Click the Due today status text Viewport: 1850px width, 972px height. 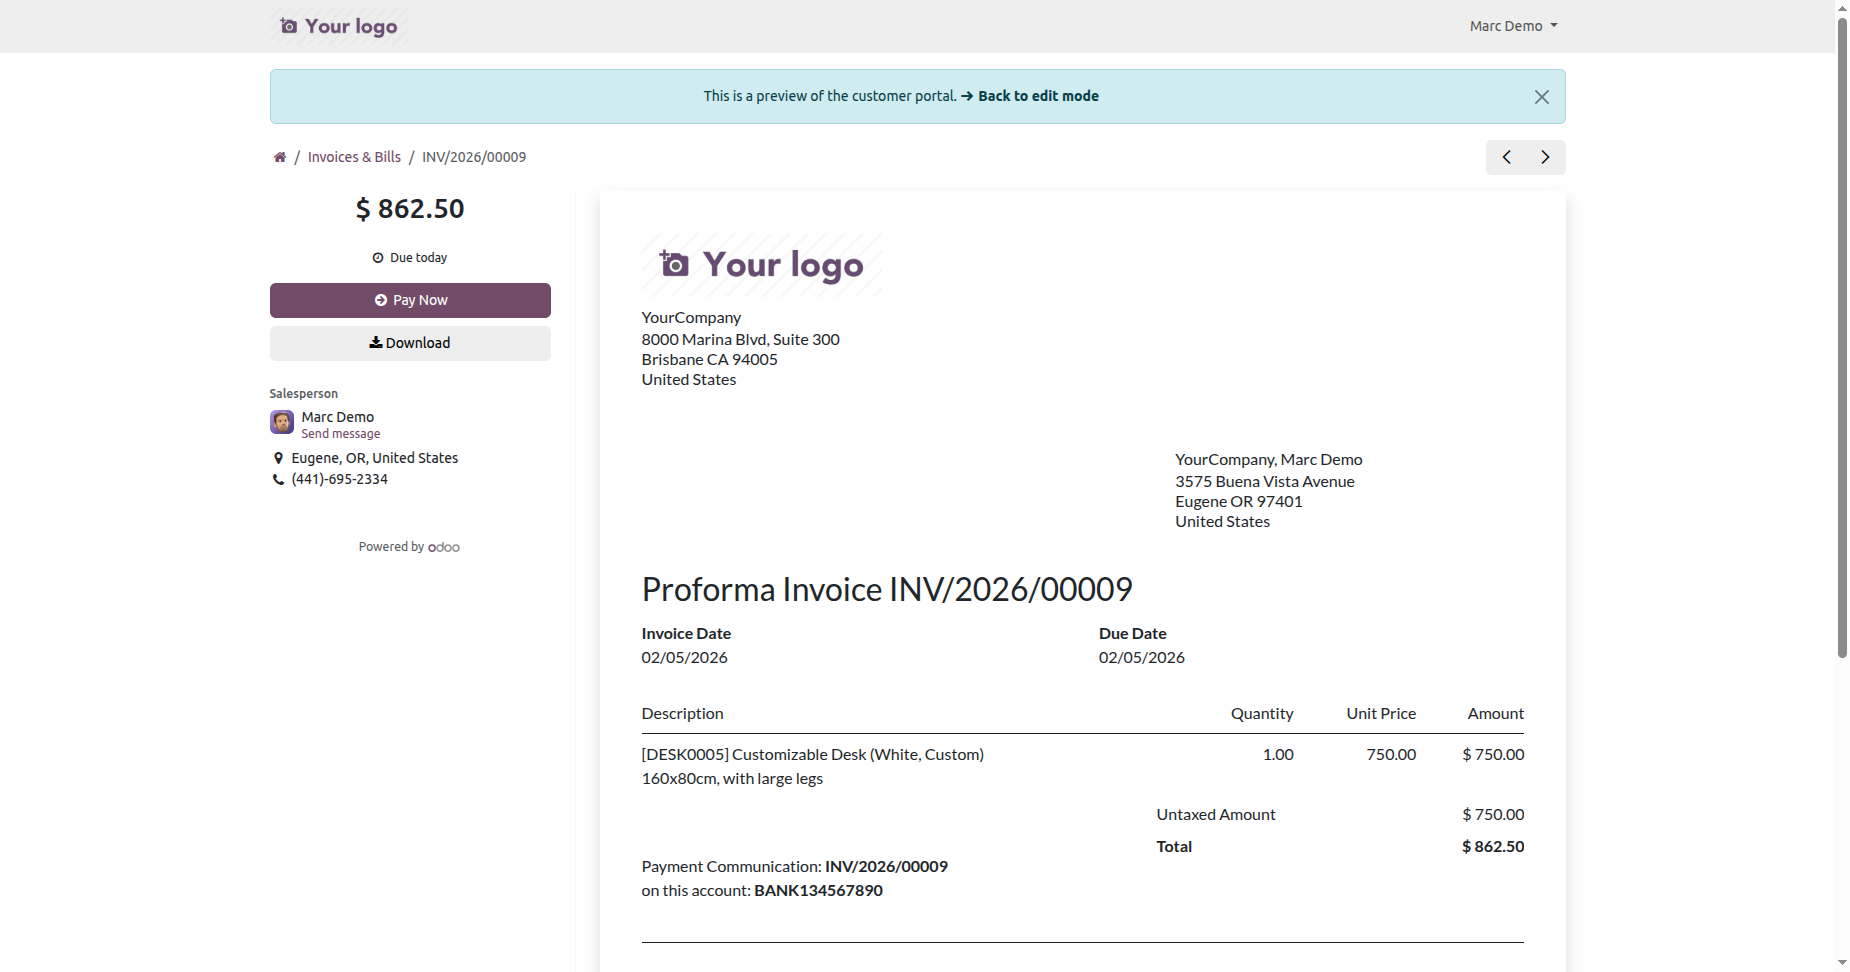pyautogui.click(x=419, y=258)
